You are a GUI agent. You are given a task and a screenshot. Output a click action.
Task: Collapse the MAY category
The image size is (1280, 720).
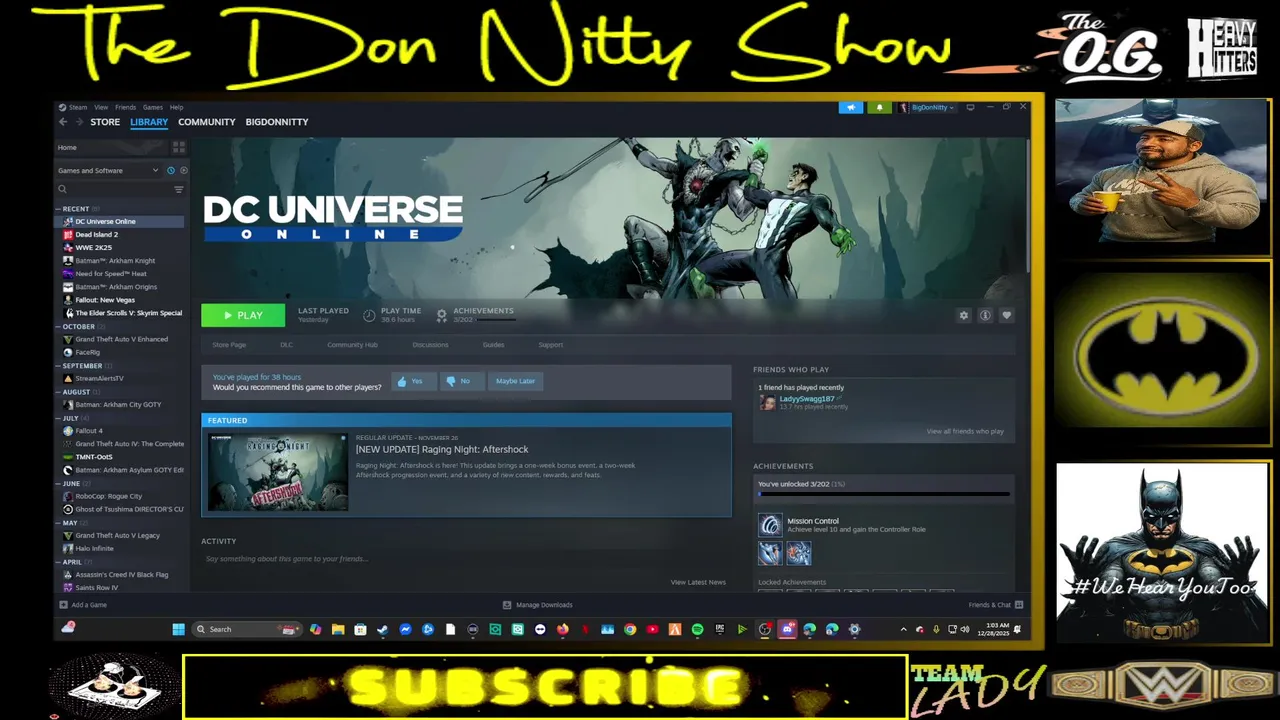pos(58,523)
